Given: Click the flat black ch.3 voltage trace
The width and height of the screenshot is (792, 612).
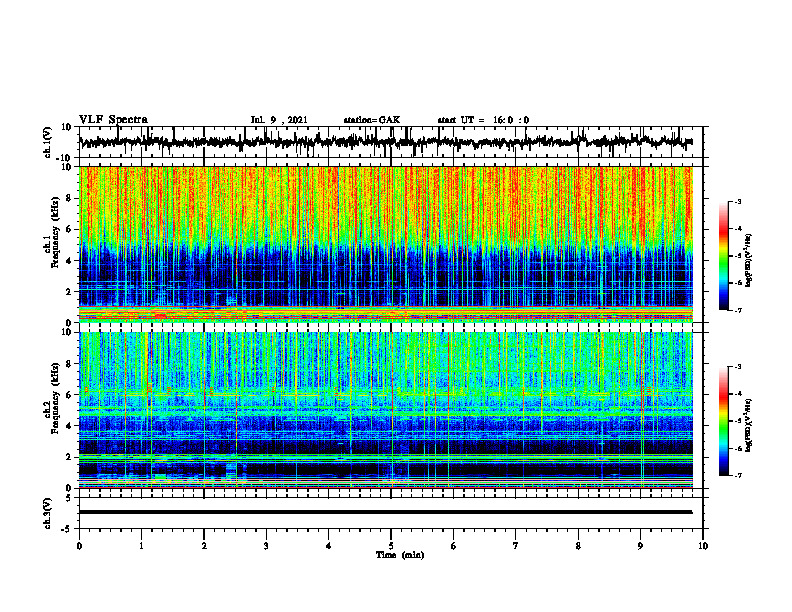Looking at the screenshot, I should tap(386, 512).
